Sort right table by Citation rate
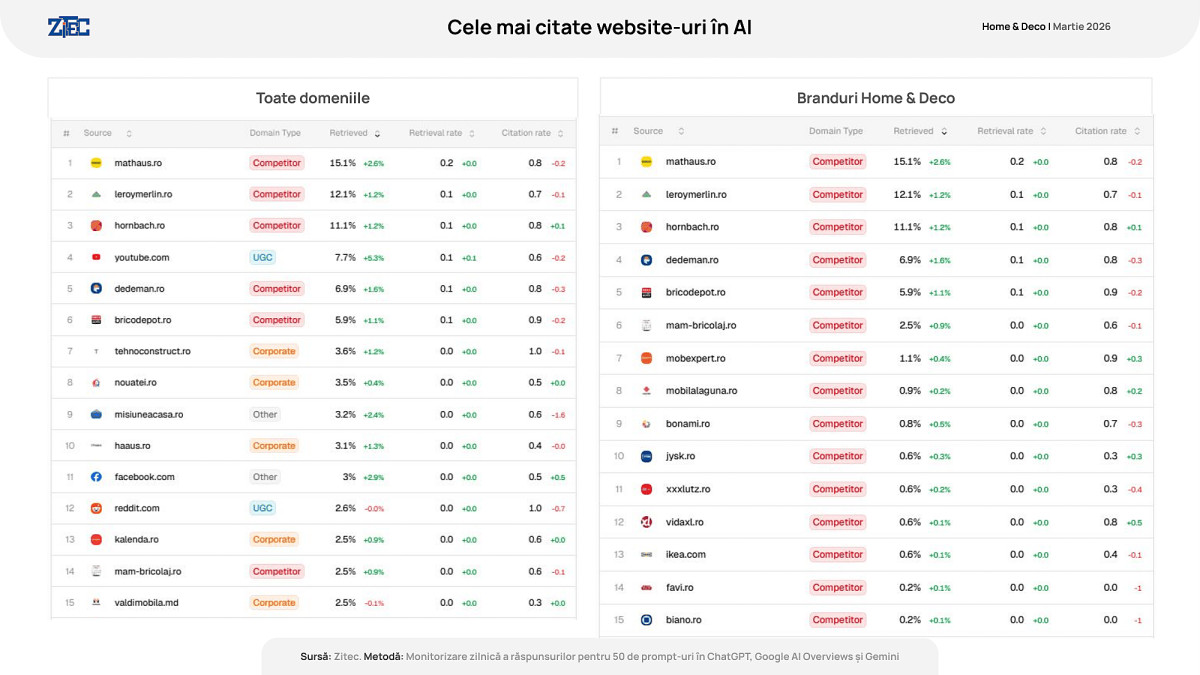Screen dimensions: 1200x675 click(1137, 131)
